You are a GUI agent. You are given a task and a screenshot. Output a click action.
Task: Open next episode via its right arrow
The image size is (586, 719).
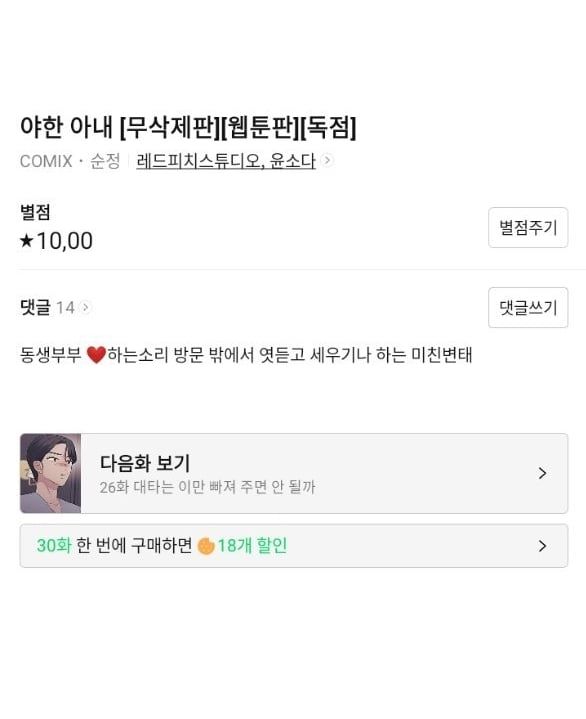tap(542, 473)
